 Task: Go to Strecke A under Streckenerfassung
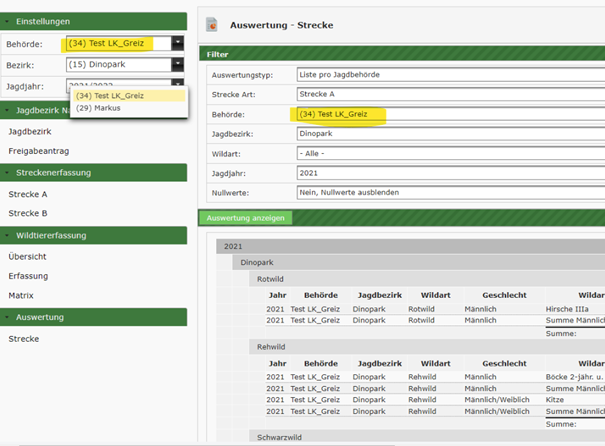28,194
